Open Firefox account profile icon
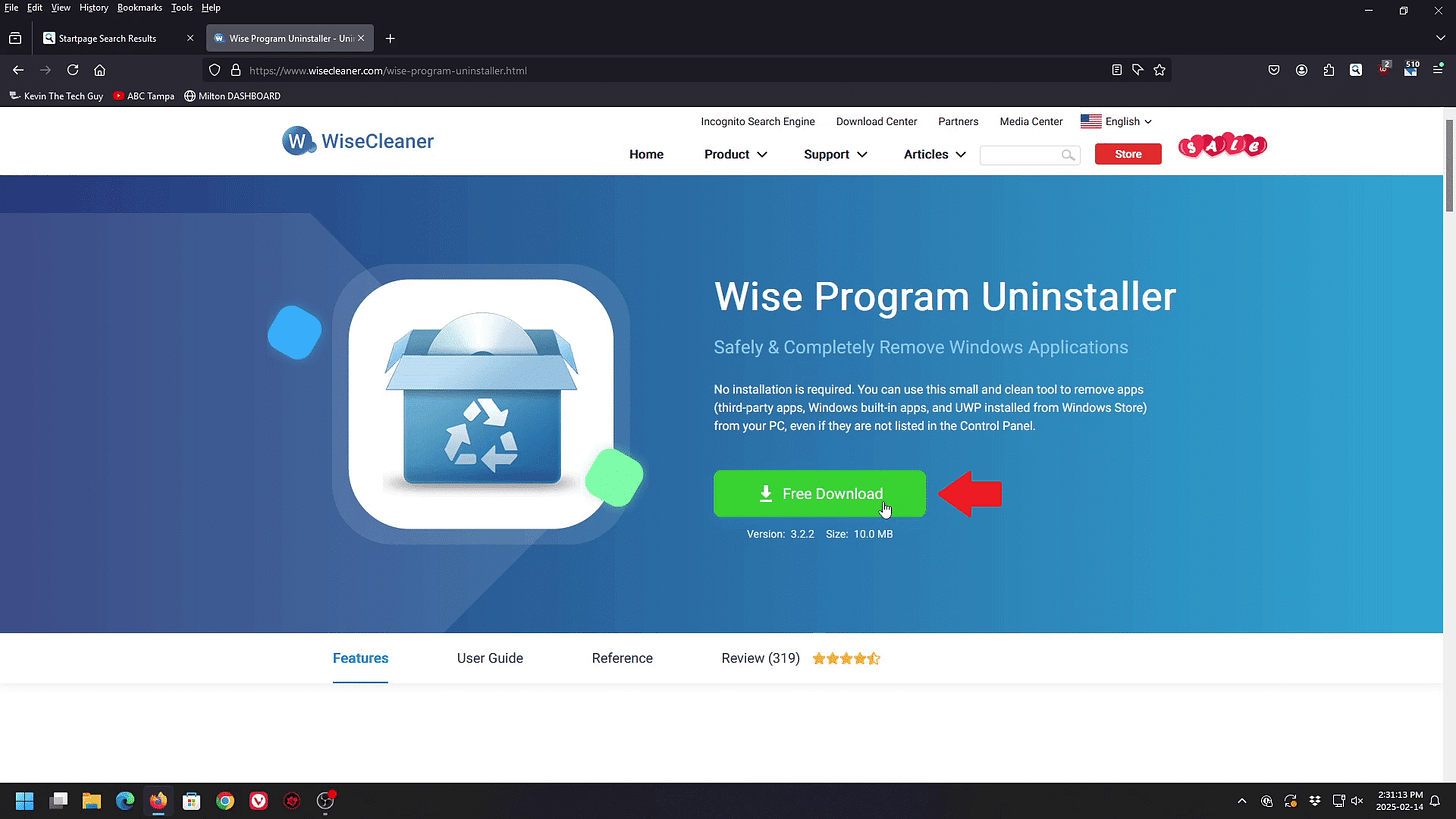Screen dimensions: 1456x819 click(x=1302, y=70)
